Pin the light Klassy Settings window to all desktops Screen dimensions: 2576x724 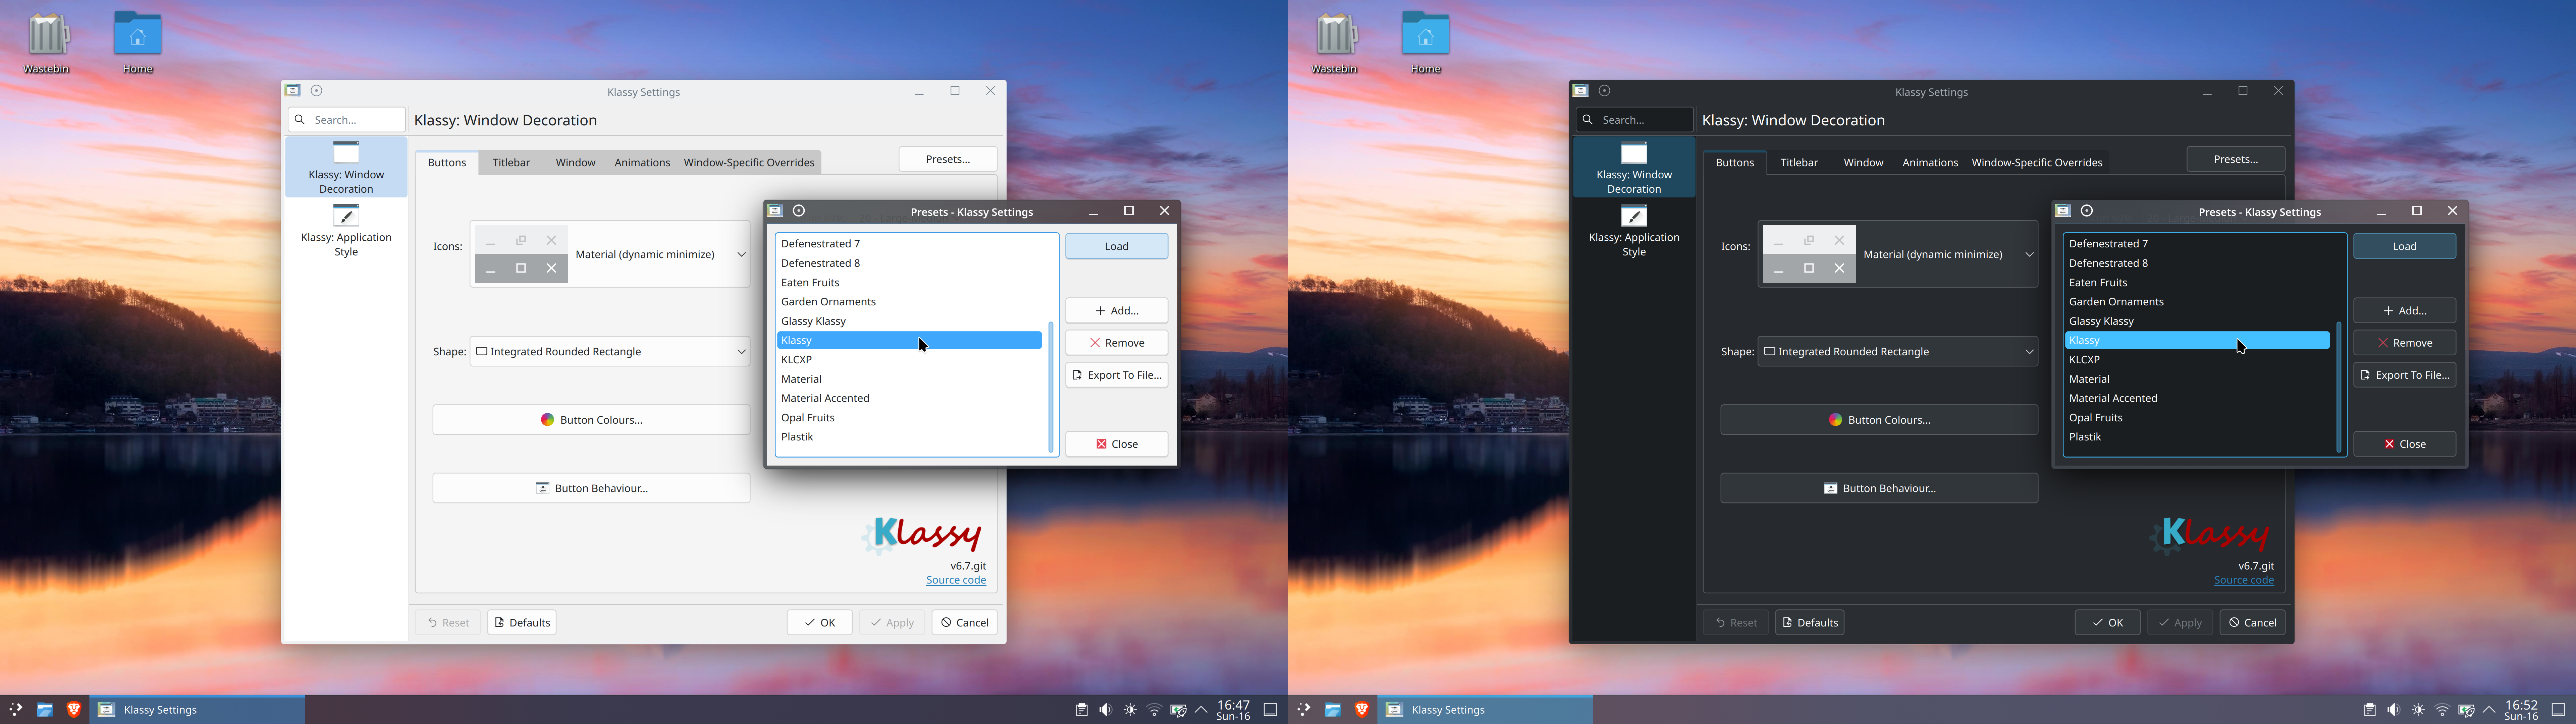pos(317,91)
